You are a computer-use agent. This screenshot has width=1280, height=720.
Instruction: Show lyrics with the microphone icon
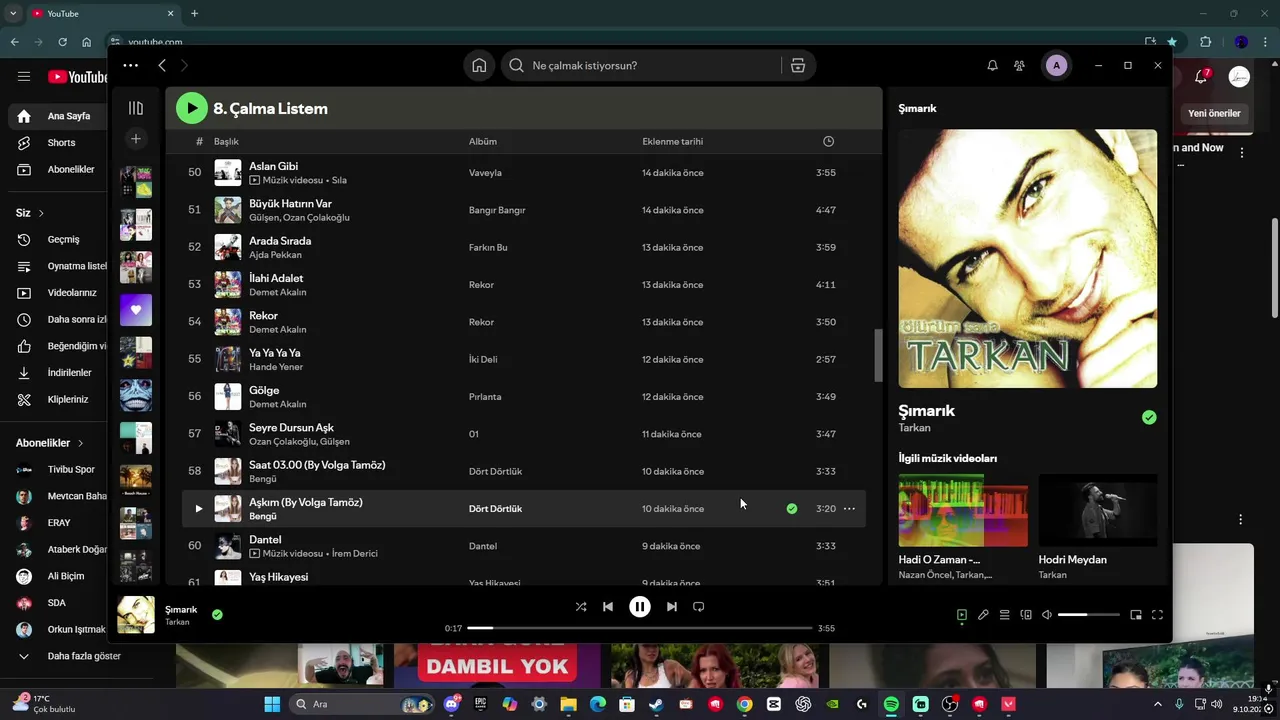983,615
